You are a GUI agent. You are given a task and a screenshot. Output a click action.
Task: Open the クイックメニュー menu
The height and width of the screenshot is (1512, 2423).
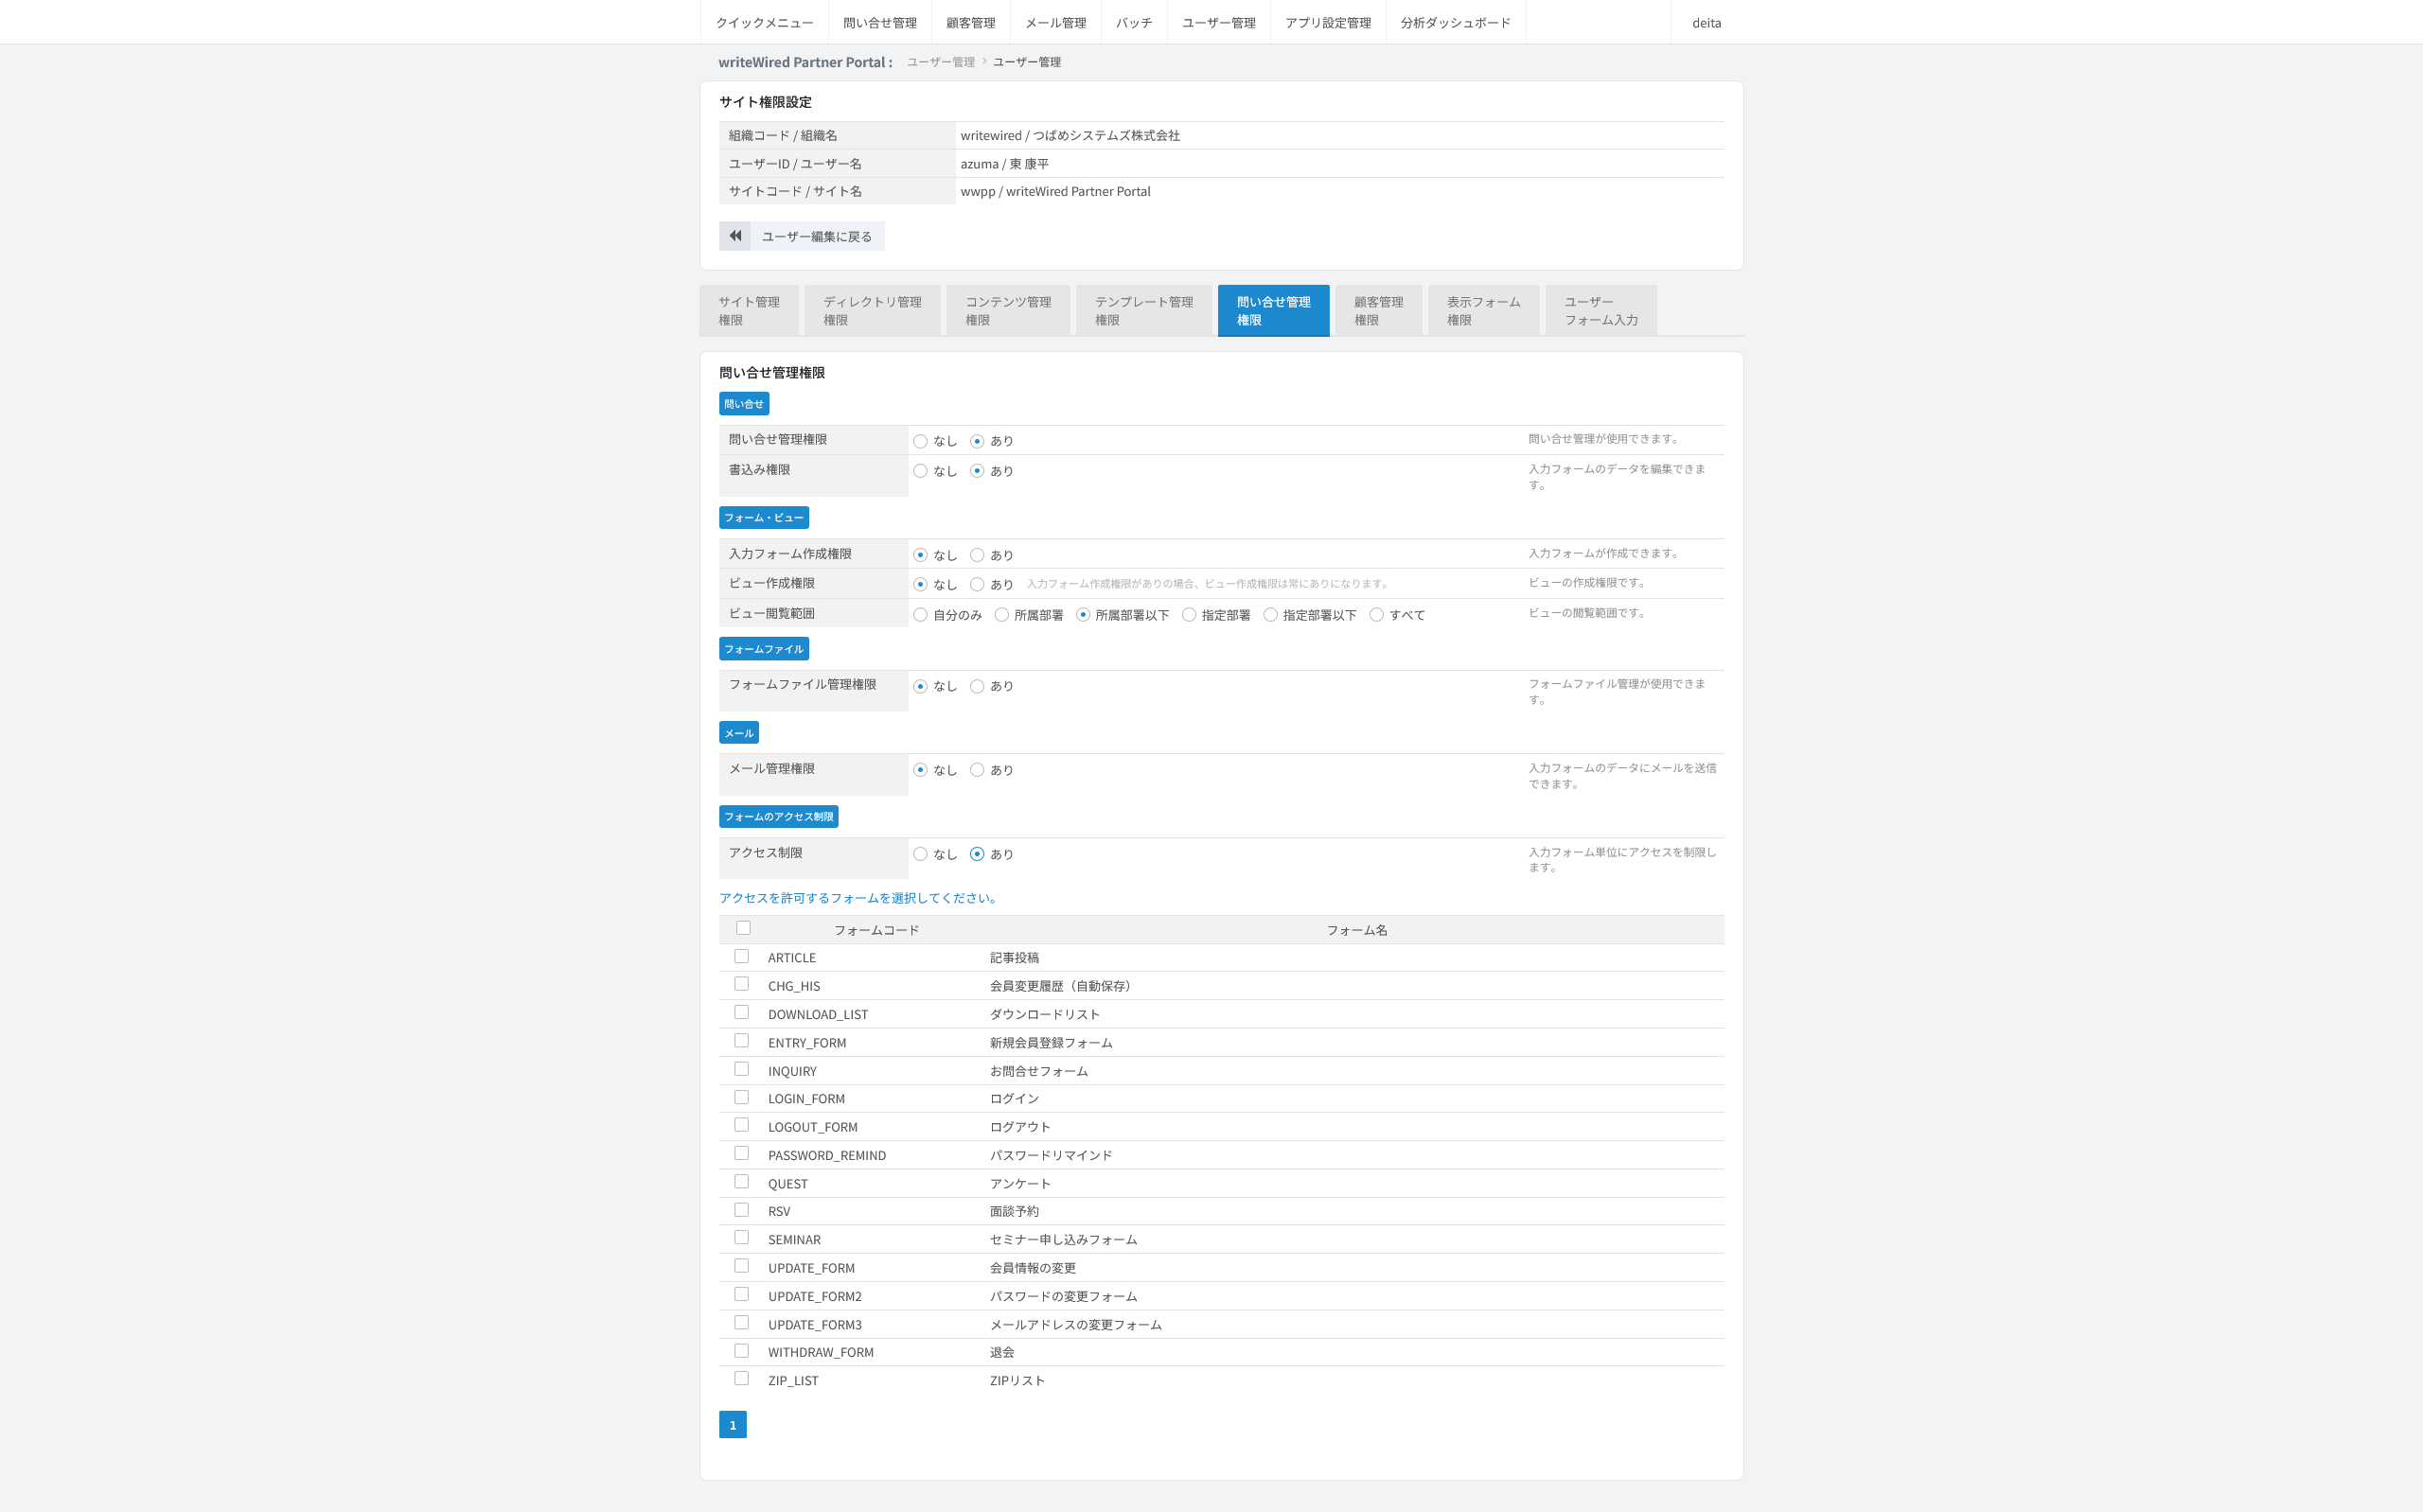point(764,22)
